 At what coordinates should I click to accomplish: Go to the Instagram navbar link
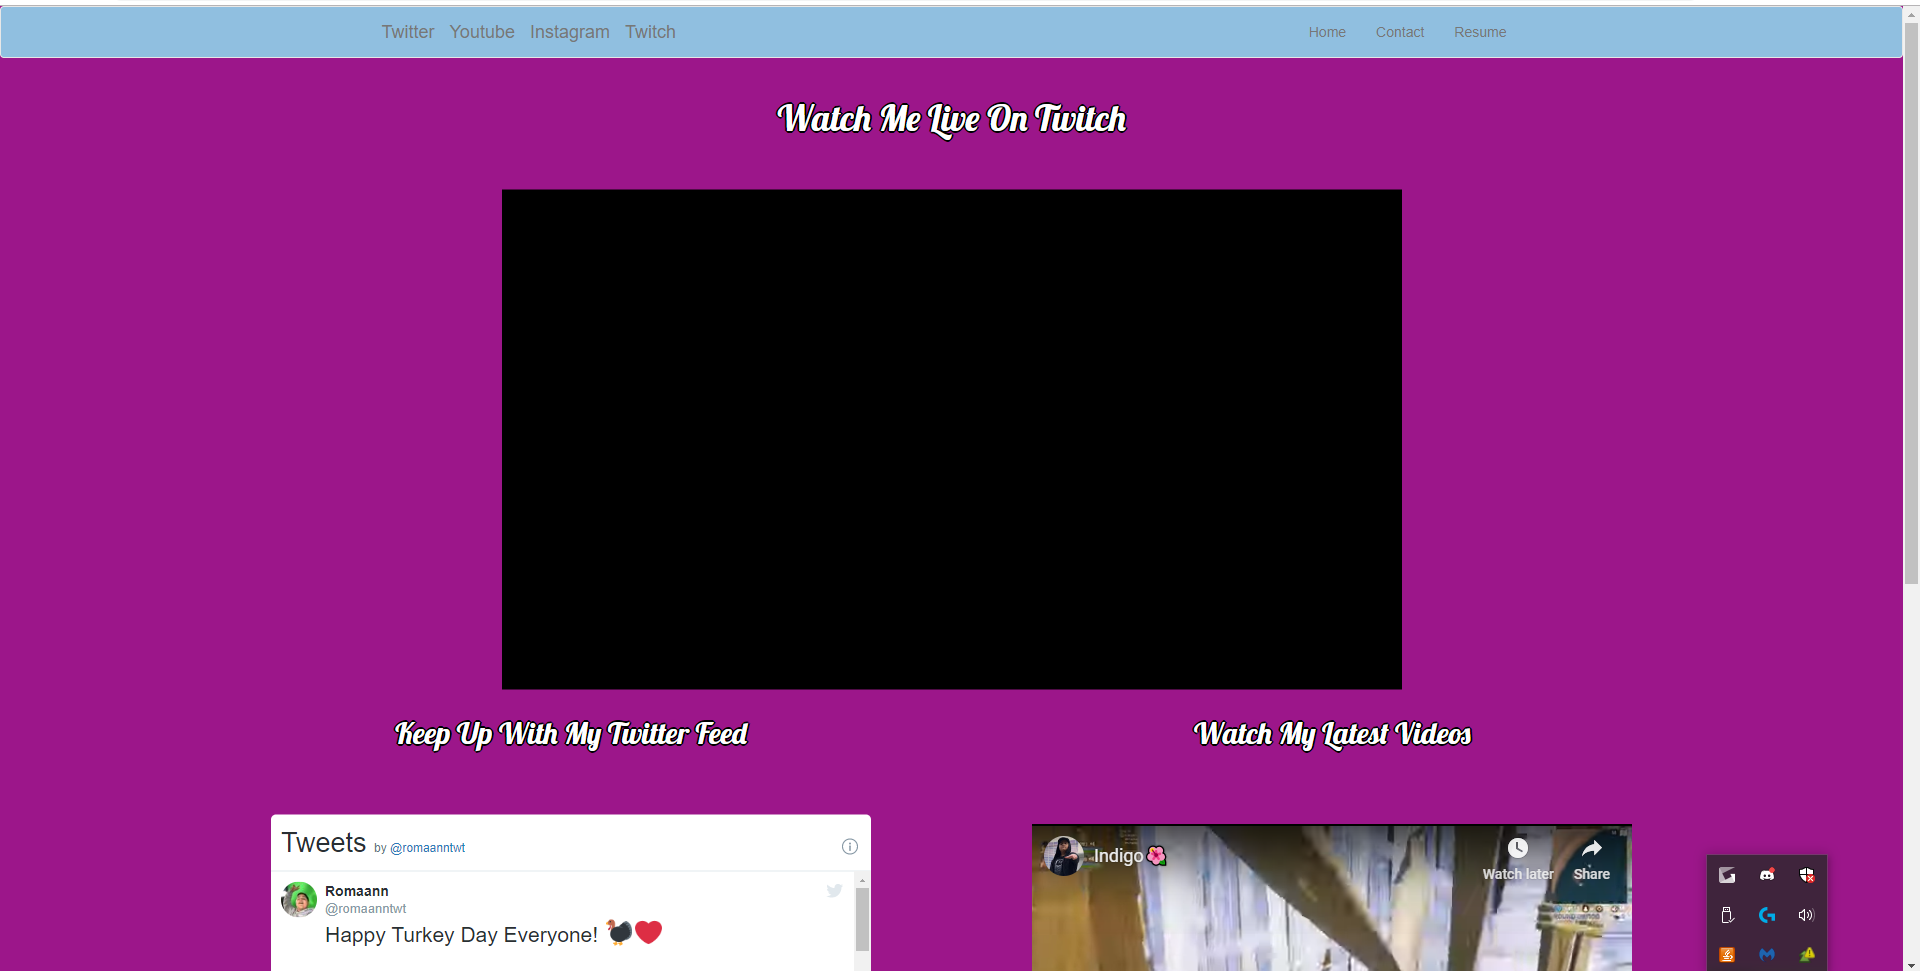[x=570, y=32]
